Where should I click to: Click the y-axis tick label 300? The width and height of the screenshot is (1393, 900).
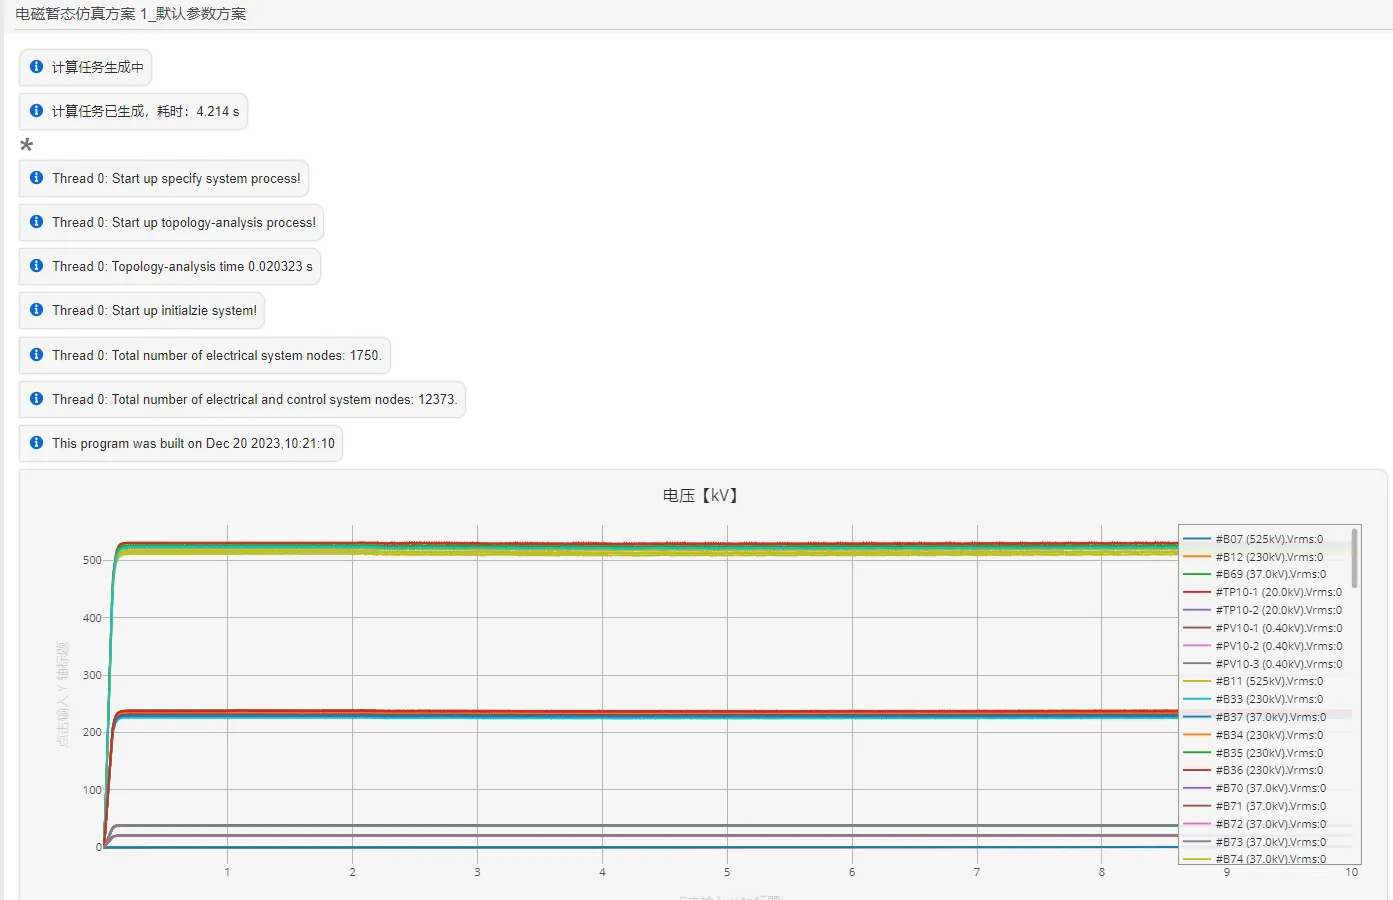click(92, 675)
